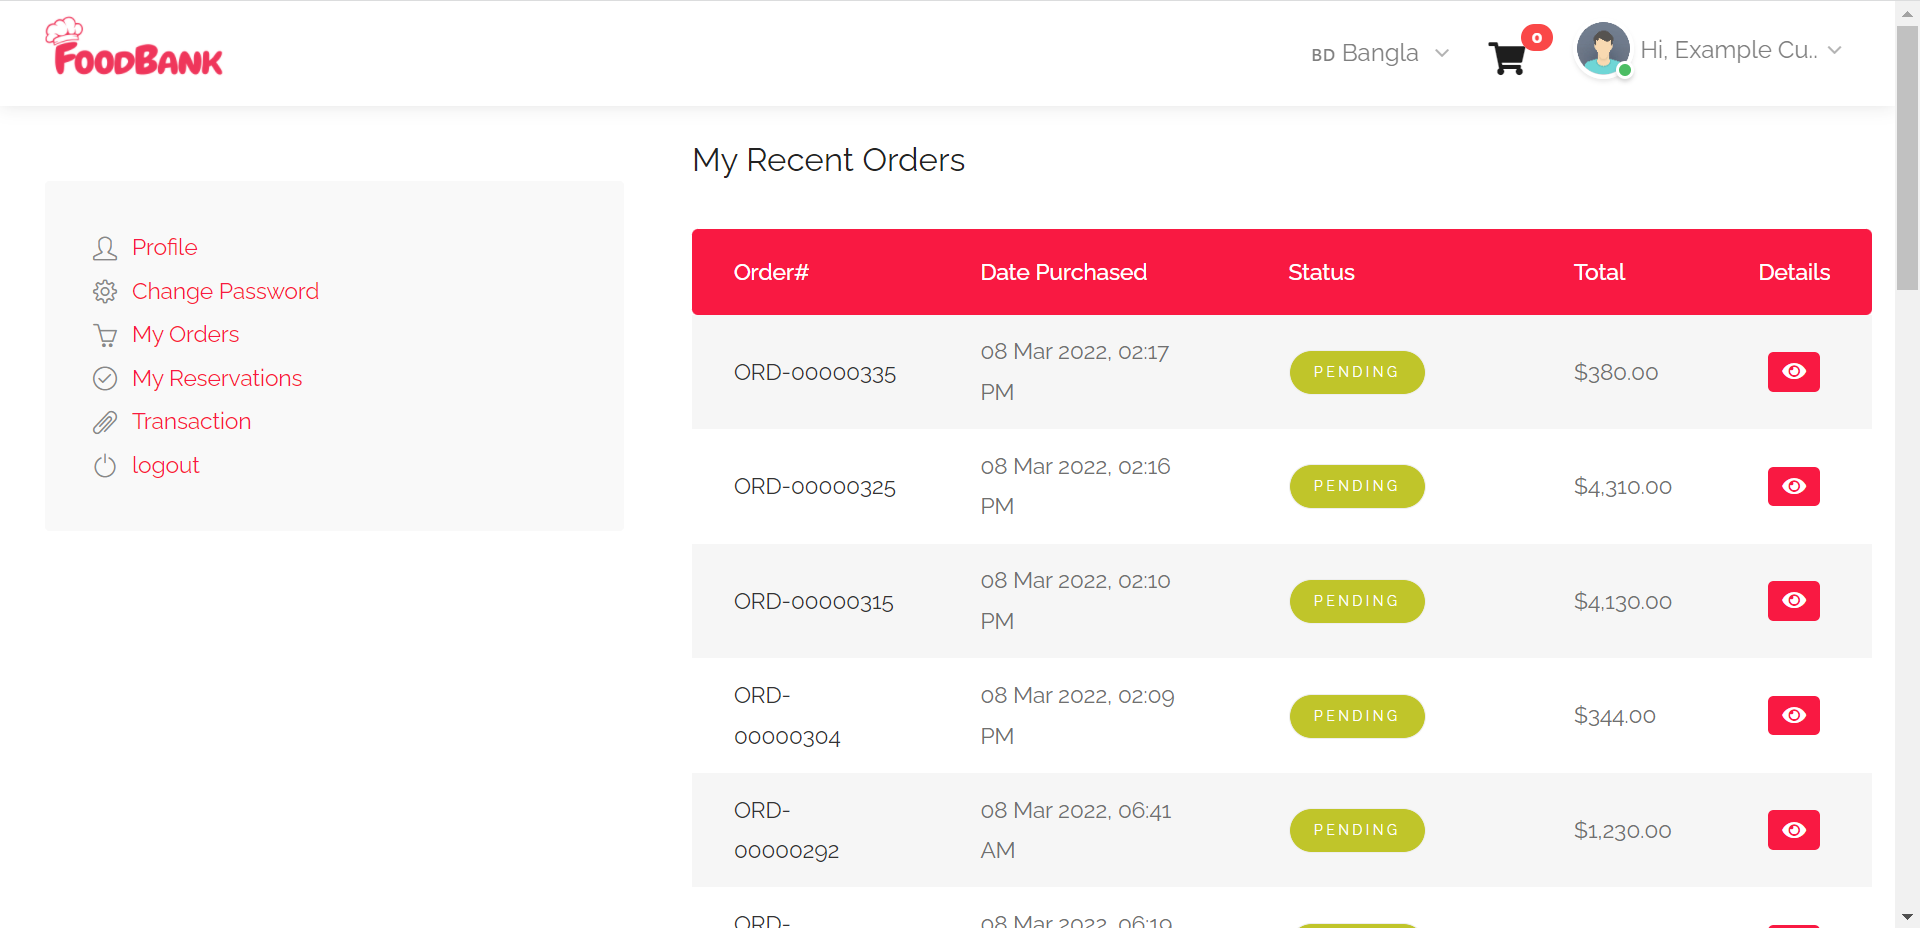The height and width of the screenshot is (928, 1920).
Task: Click date 08 Mar 2022, 02:10 PM
Action: [1076, 601]
